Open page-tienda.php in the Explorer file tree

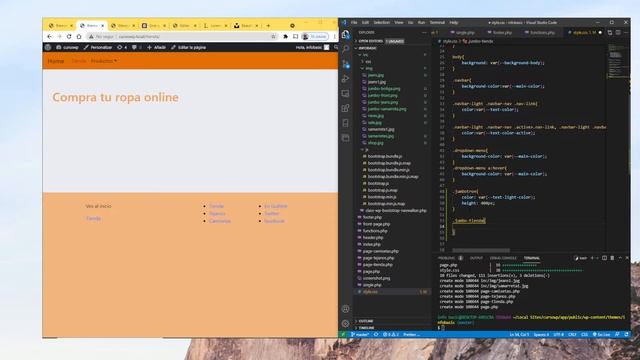[x=377, y=264]
